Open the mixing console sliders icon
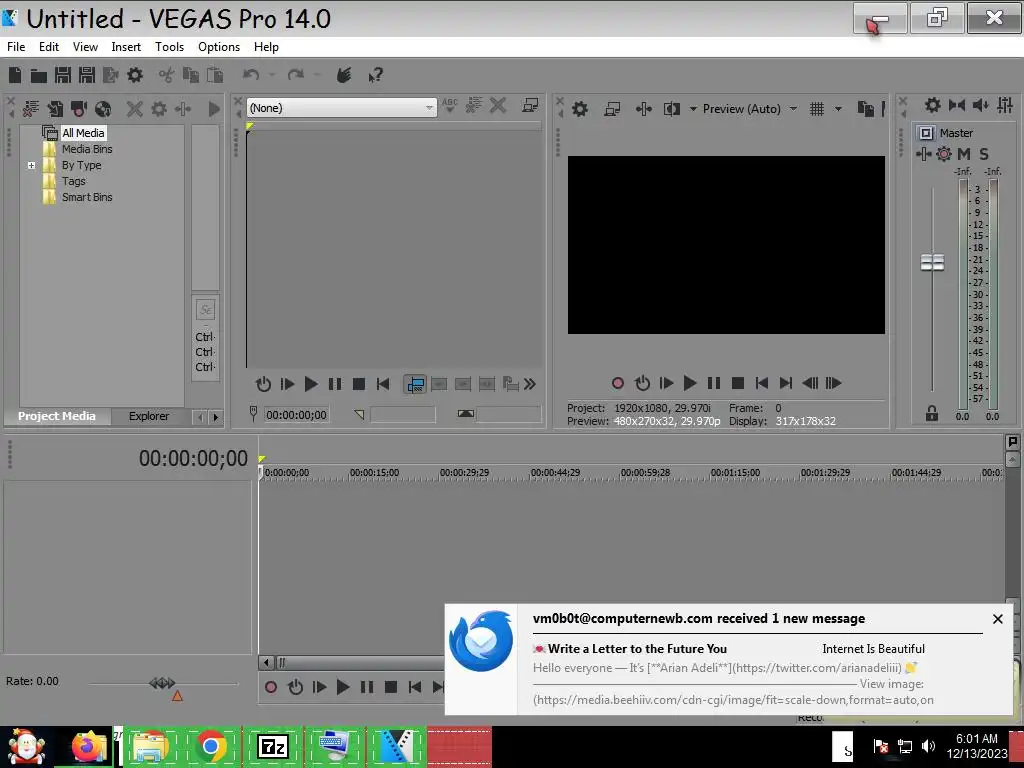Image resolution: width=1024 pixels, height=768 pixels. pos(1005,105)
